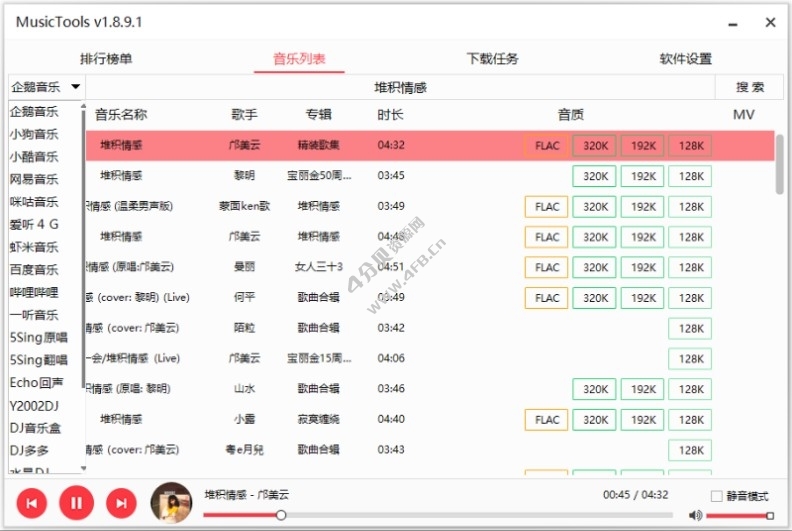Play the previous track

(x=31, y=503)
